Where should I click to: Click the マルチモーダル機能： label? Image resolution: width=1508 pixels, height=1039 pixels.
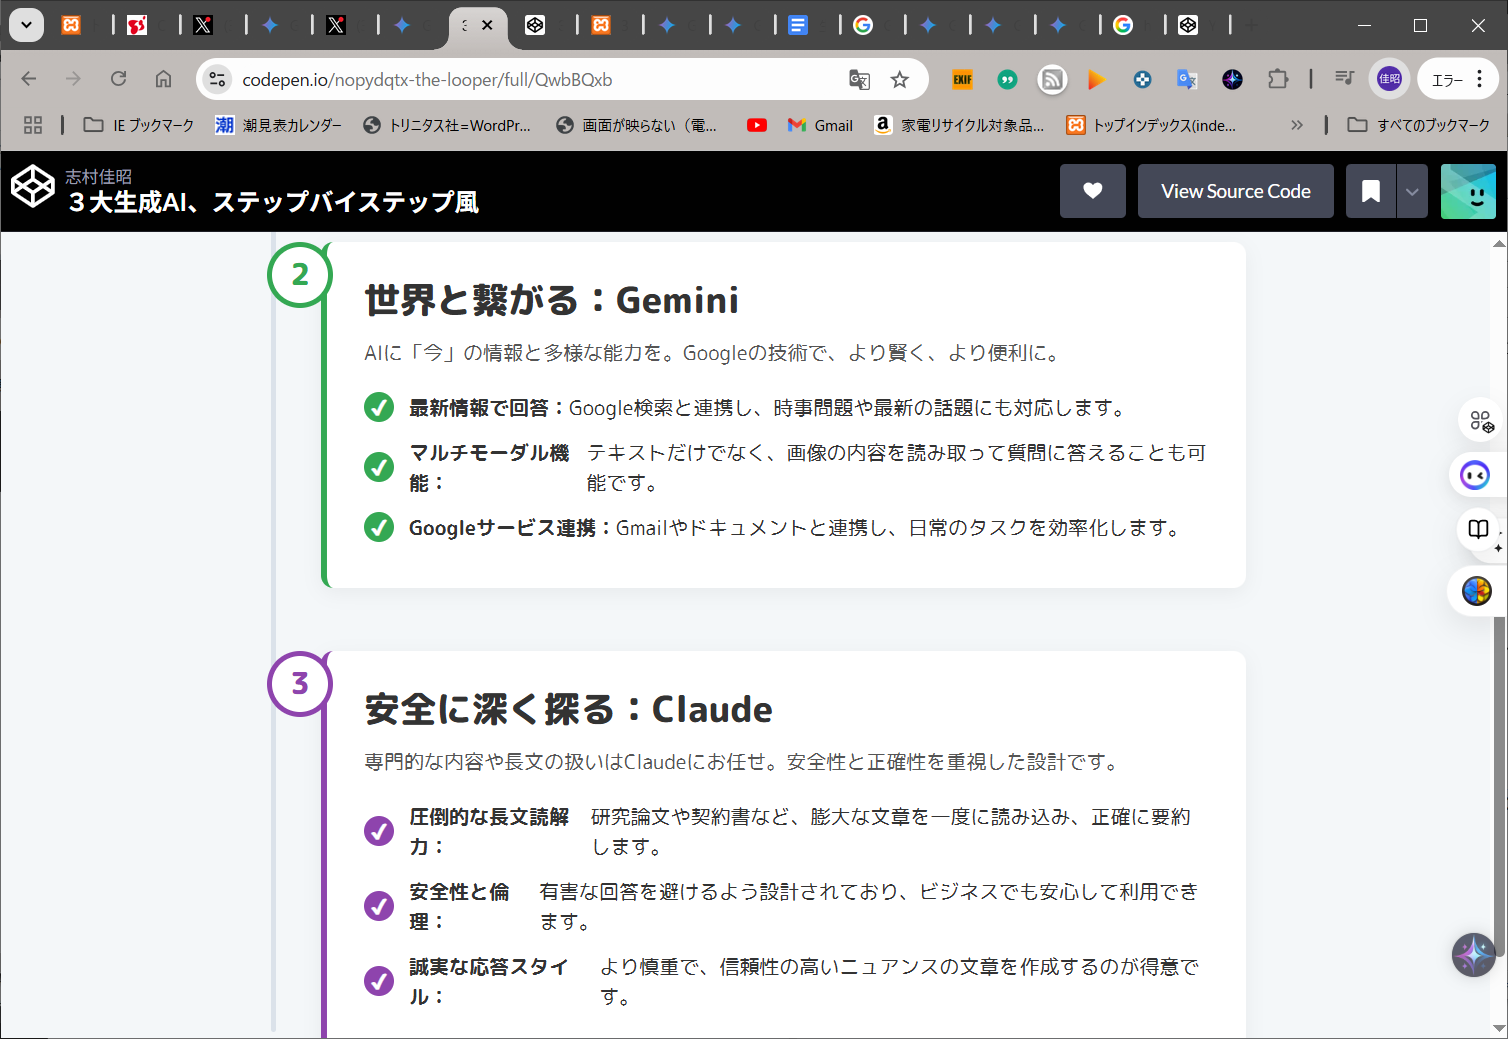pos(489,467)
